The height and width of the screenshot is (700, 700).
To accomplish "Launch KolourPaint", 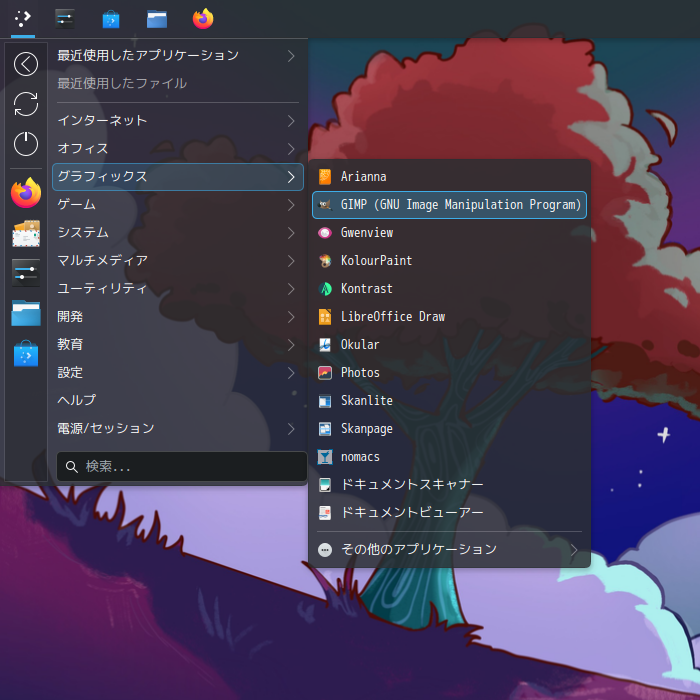I will pos(449,261).
